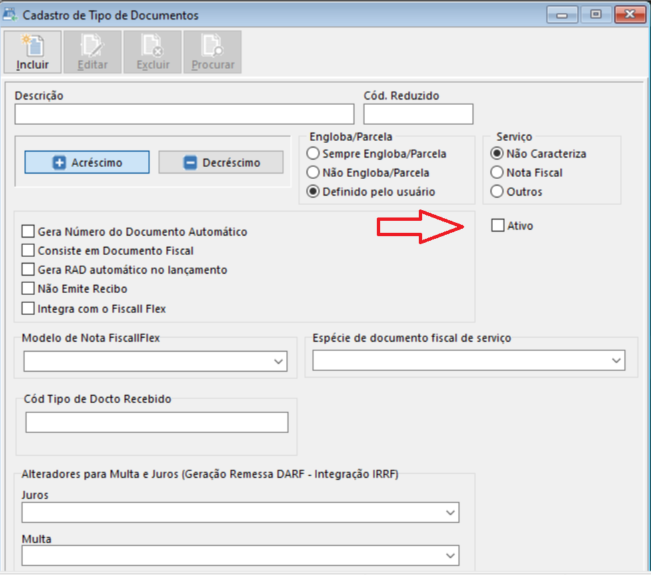Click the Excluir toolbar button
The height and width of the screenshot is (575, 651).
153,52
